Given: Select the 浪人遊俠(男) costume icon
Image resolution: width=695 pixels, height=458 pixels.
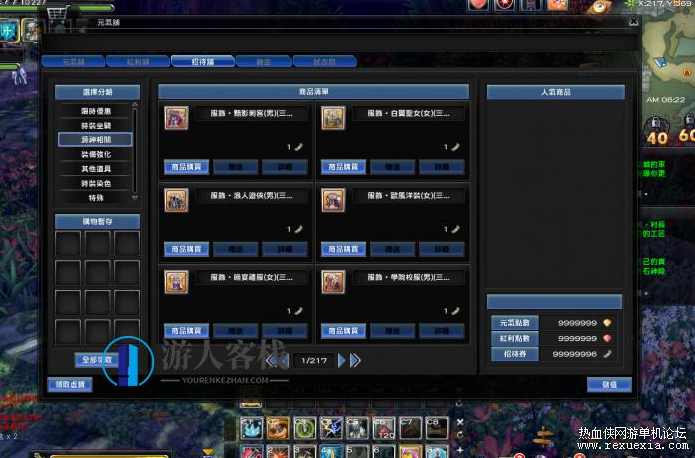Looking at the screenshot, I should (176, 200).
